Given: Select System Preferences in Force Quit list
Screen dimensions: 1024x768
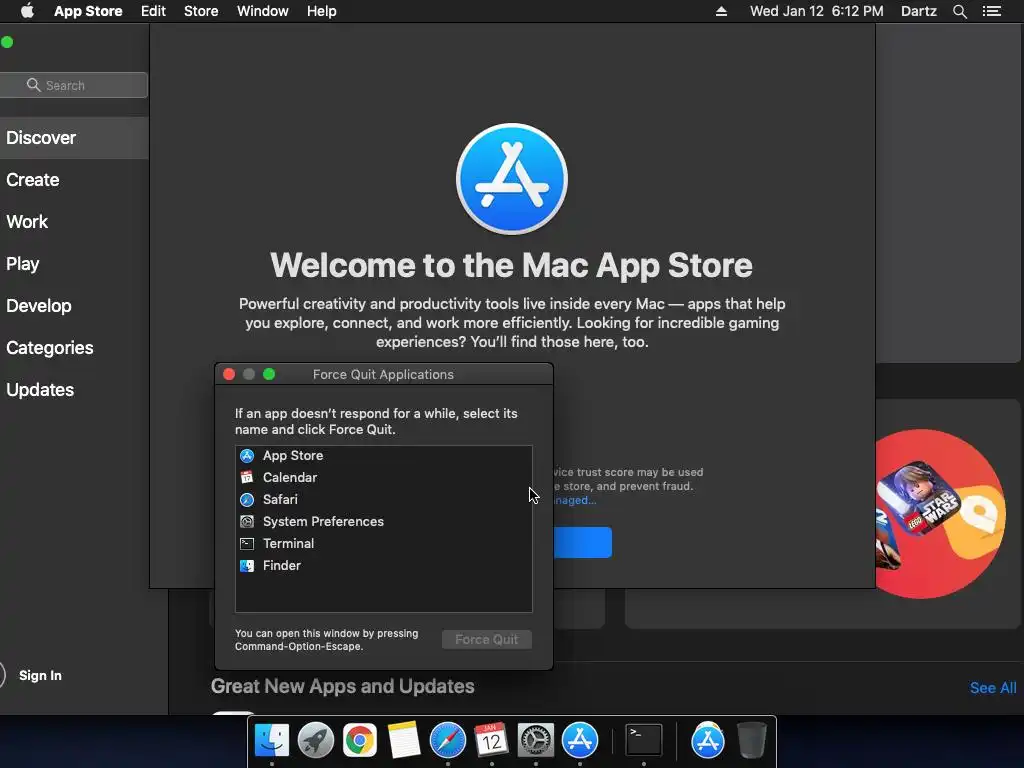Looking at the screenshot, I should click(x=383, y=522).
